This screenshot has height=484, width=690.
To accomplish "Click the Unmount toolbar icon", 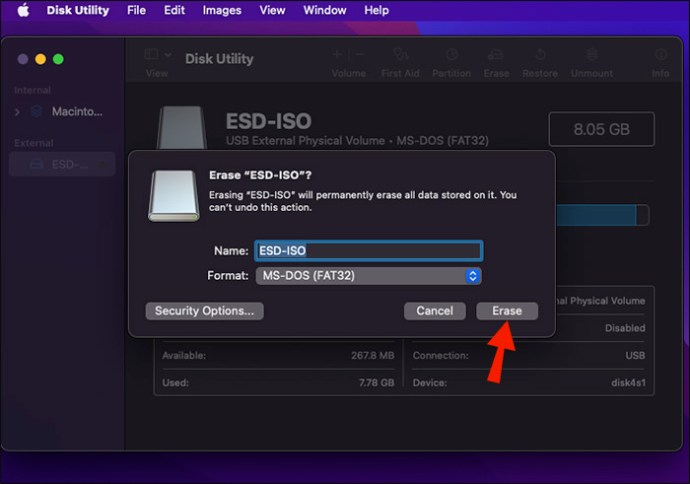I will point(592,55).
